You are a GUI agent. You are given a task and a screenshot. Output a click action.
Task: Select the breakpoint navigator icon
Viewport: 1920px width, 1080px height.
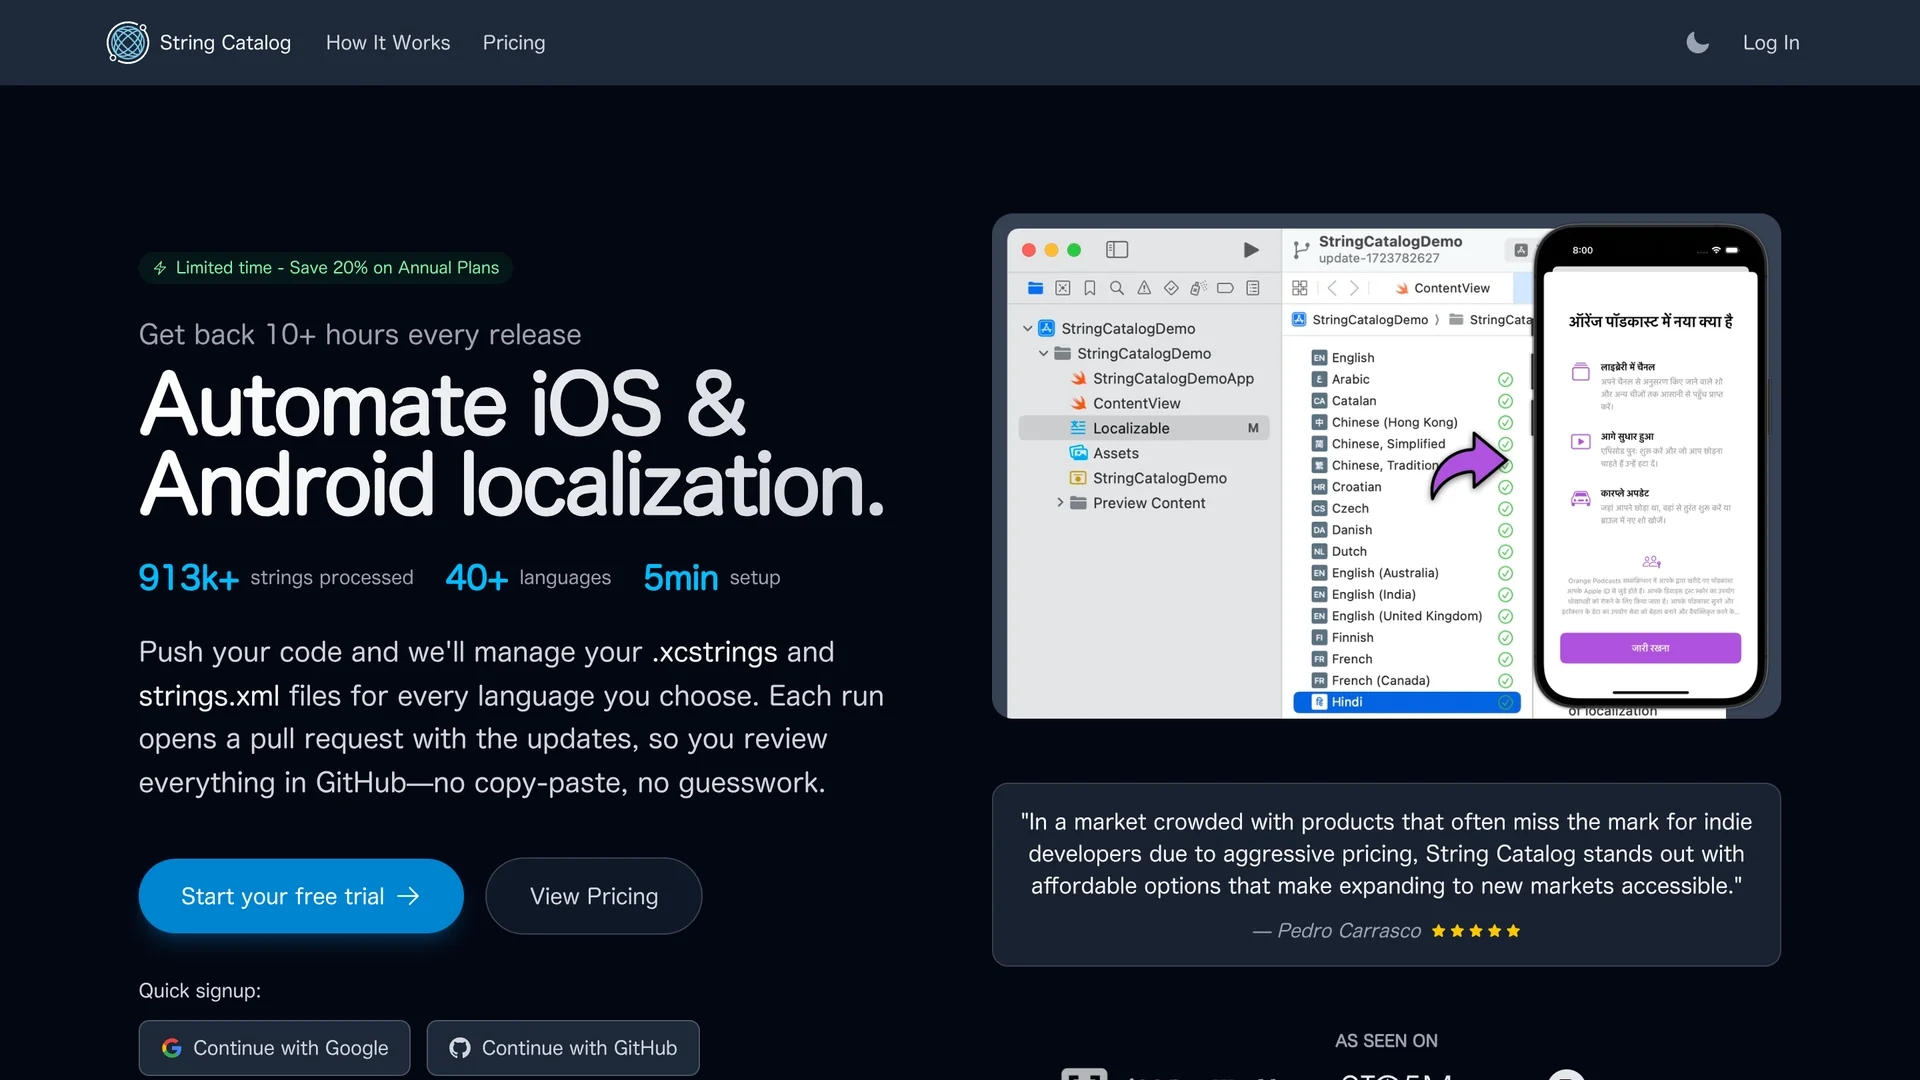click(x=1225, y=288)
